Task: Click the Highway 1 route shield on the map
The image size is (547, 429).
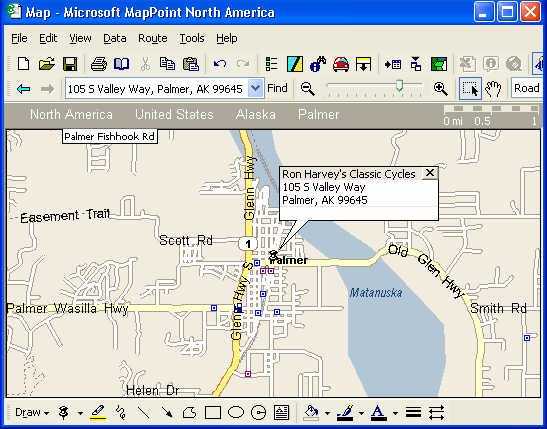Action: [248, 243]
